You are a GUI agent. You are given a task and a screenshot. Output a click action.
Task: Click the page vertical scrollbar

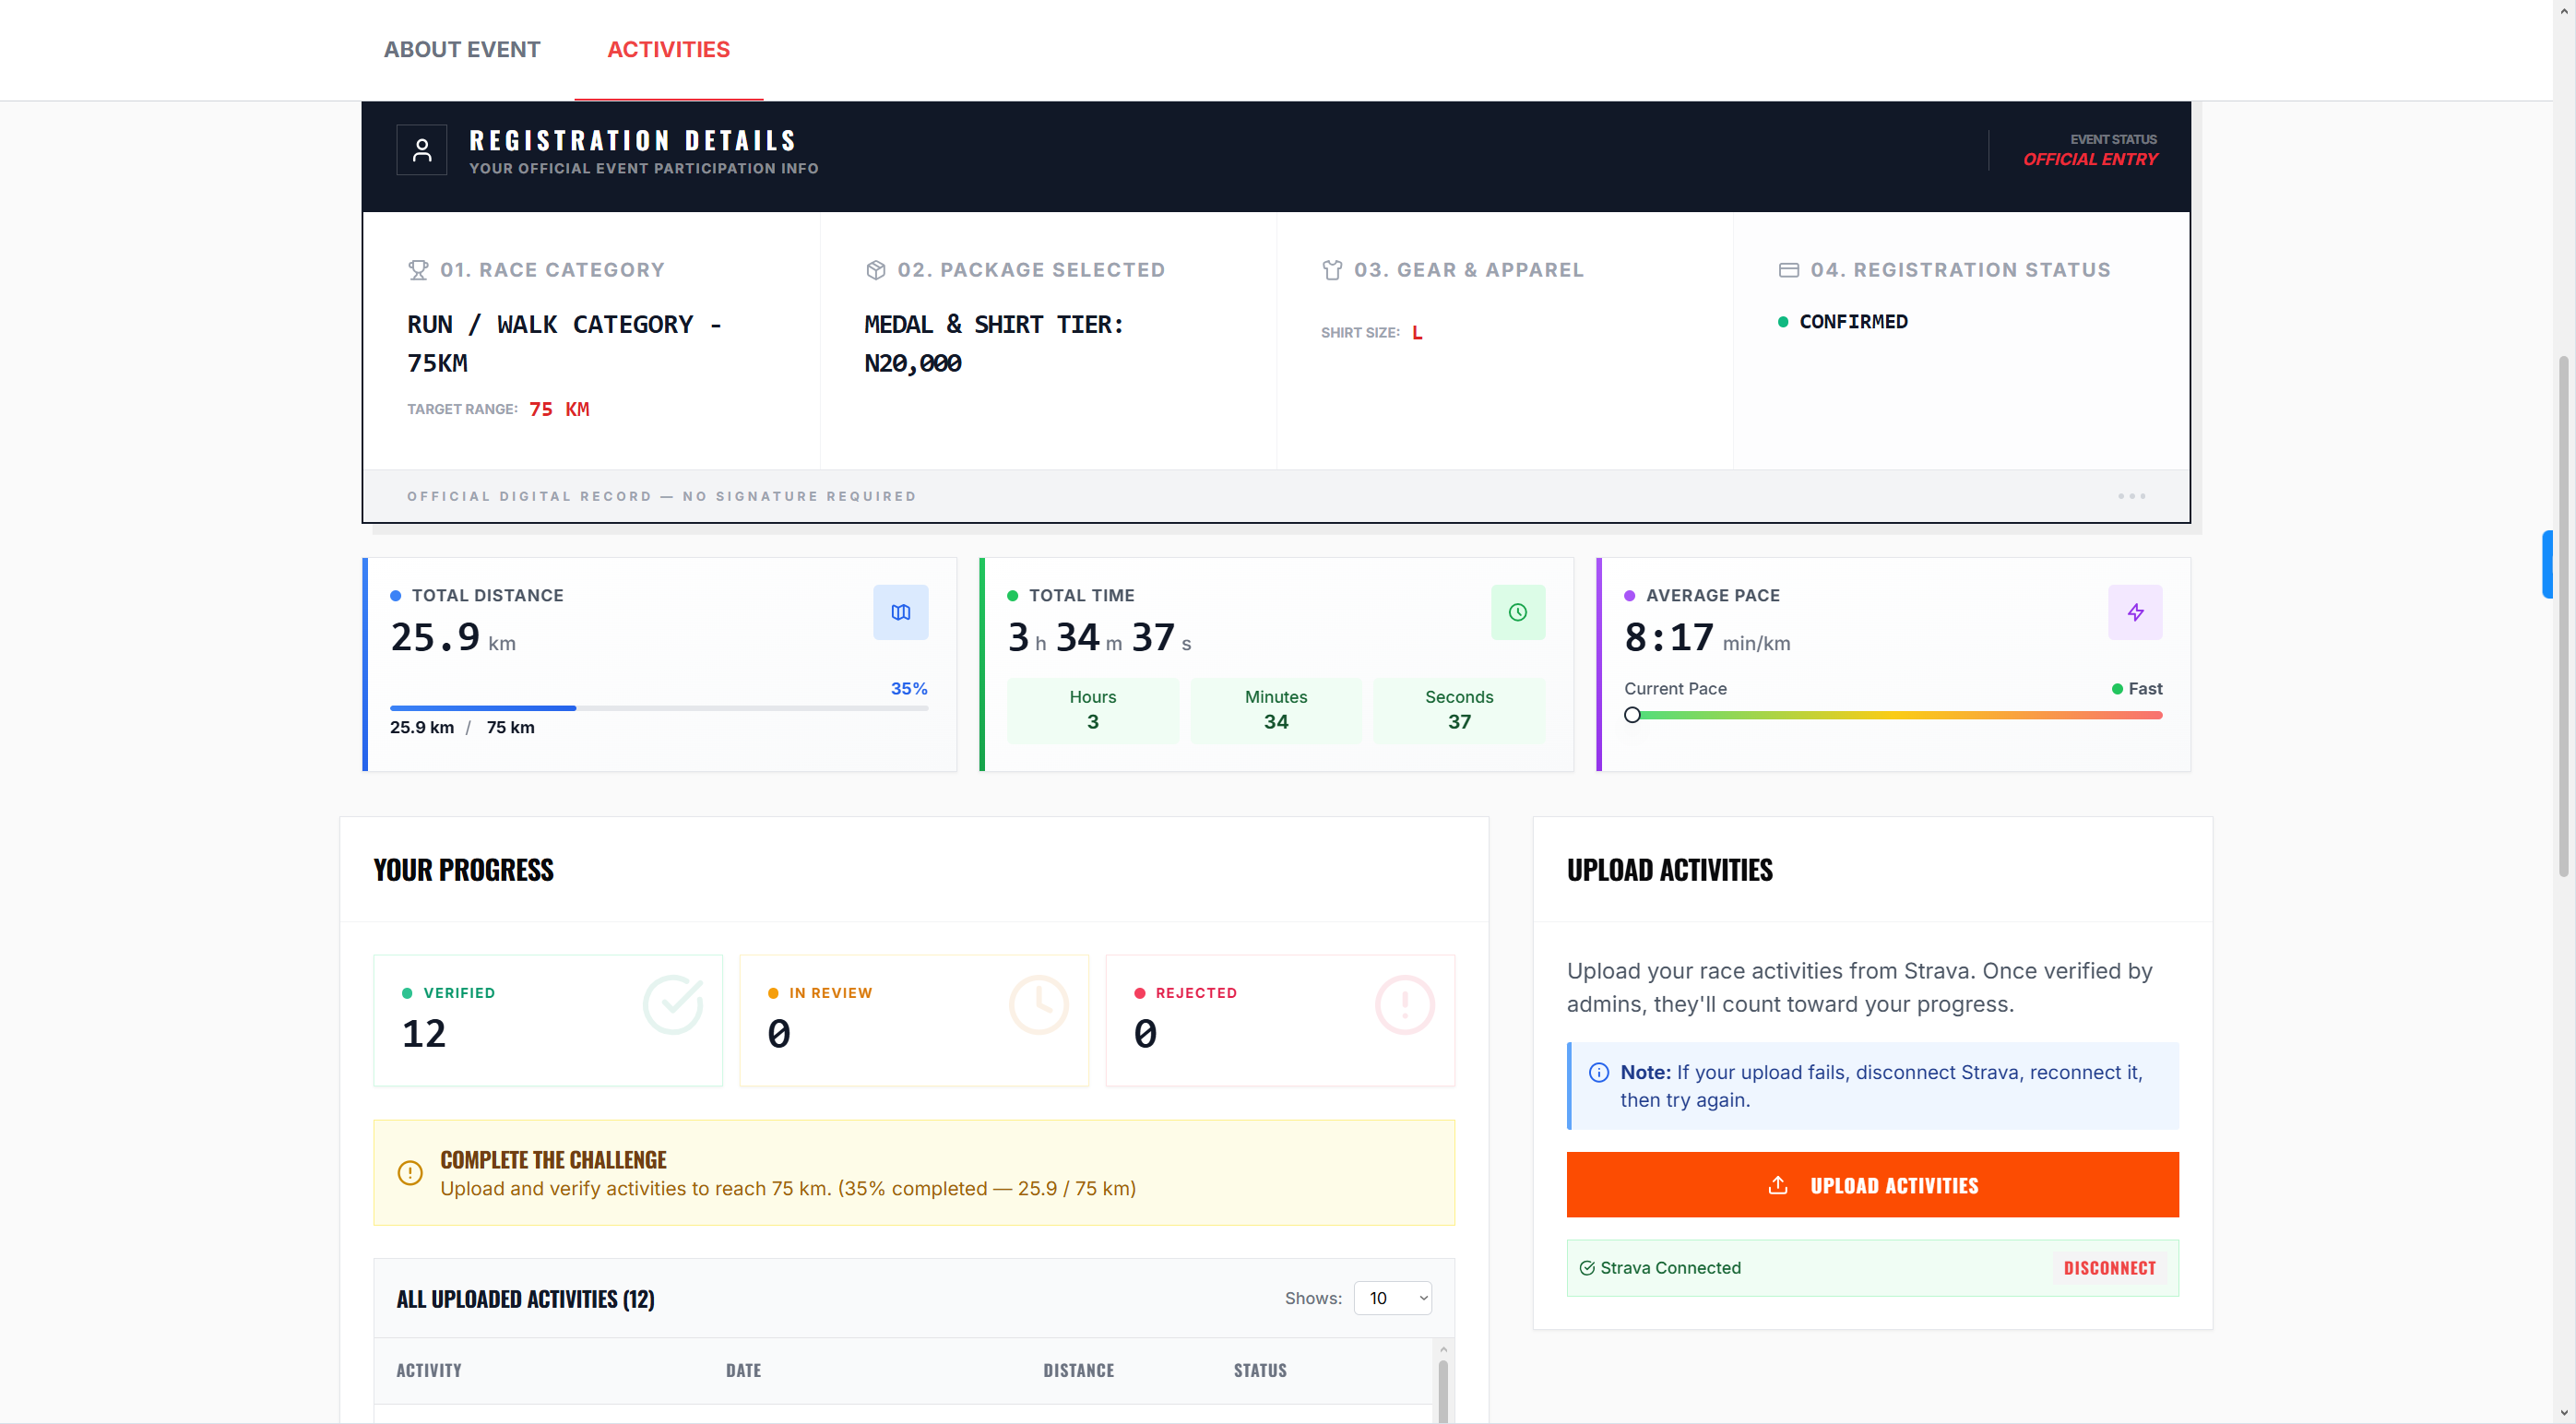[x=2564, y=615]
